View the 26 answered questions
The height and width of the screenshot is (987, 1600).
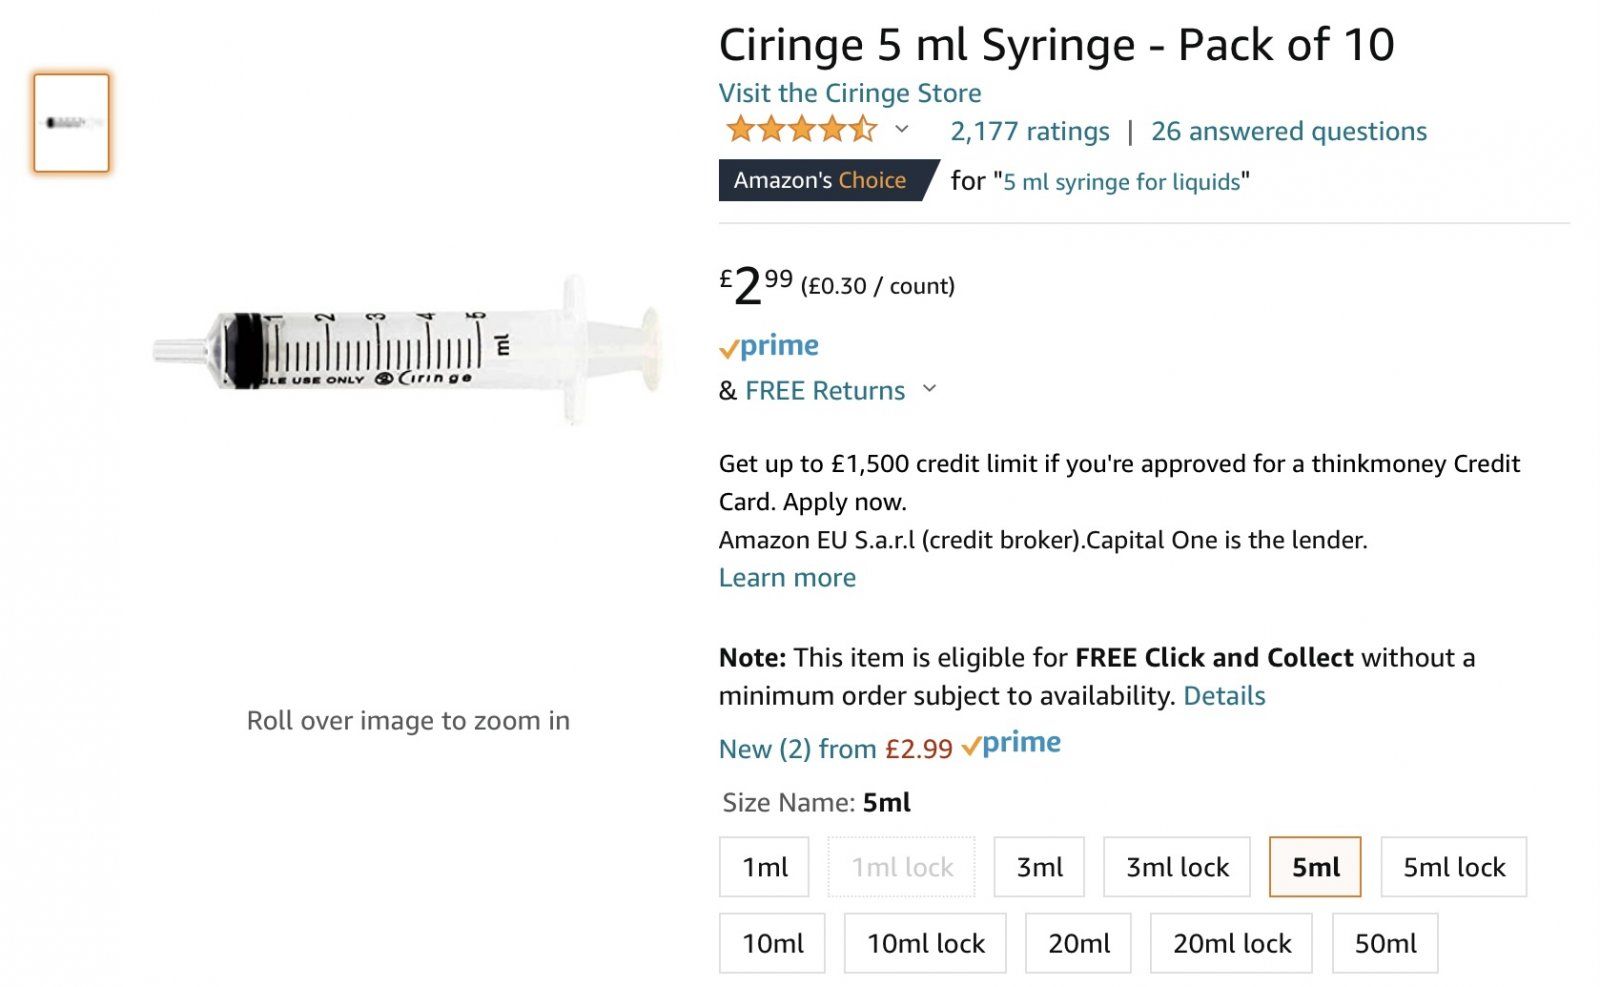tap(1288, 131)
